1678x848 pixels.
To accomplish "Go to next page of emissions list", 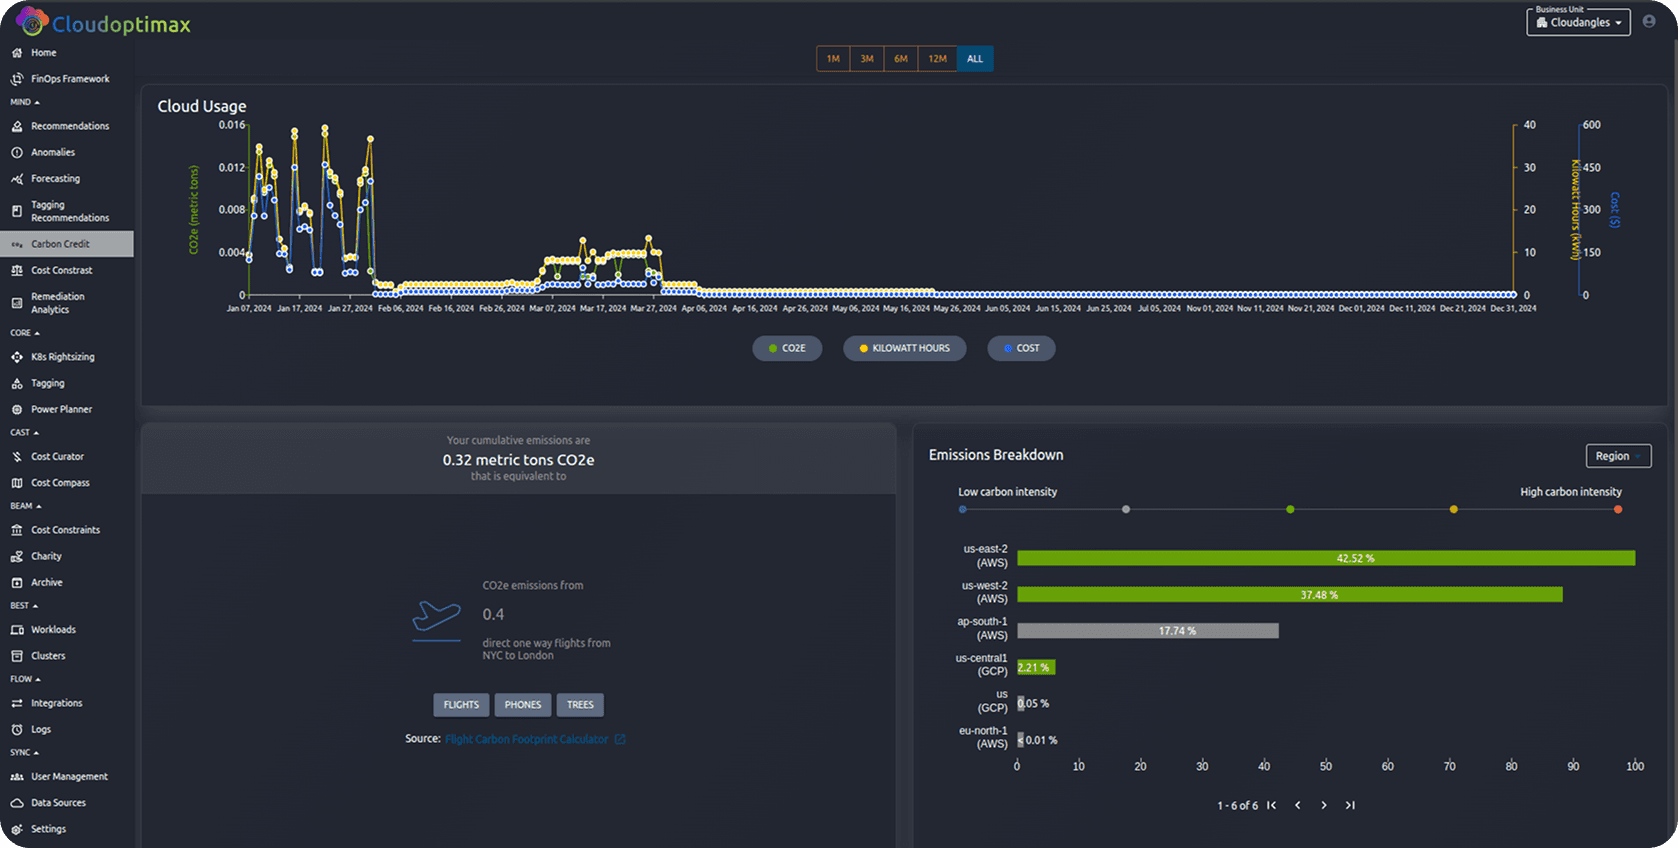I will [x=1324, y=805].
